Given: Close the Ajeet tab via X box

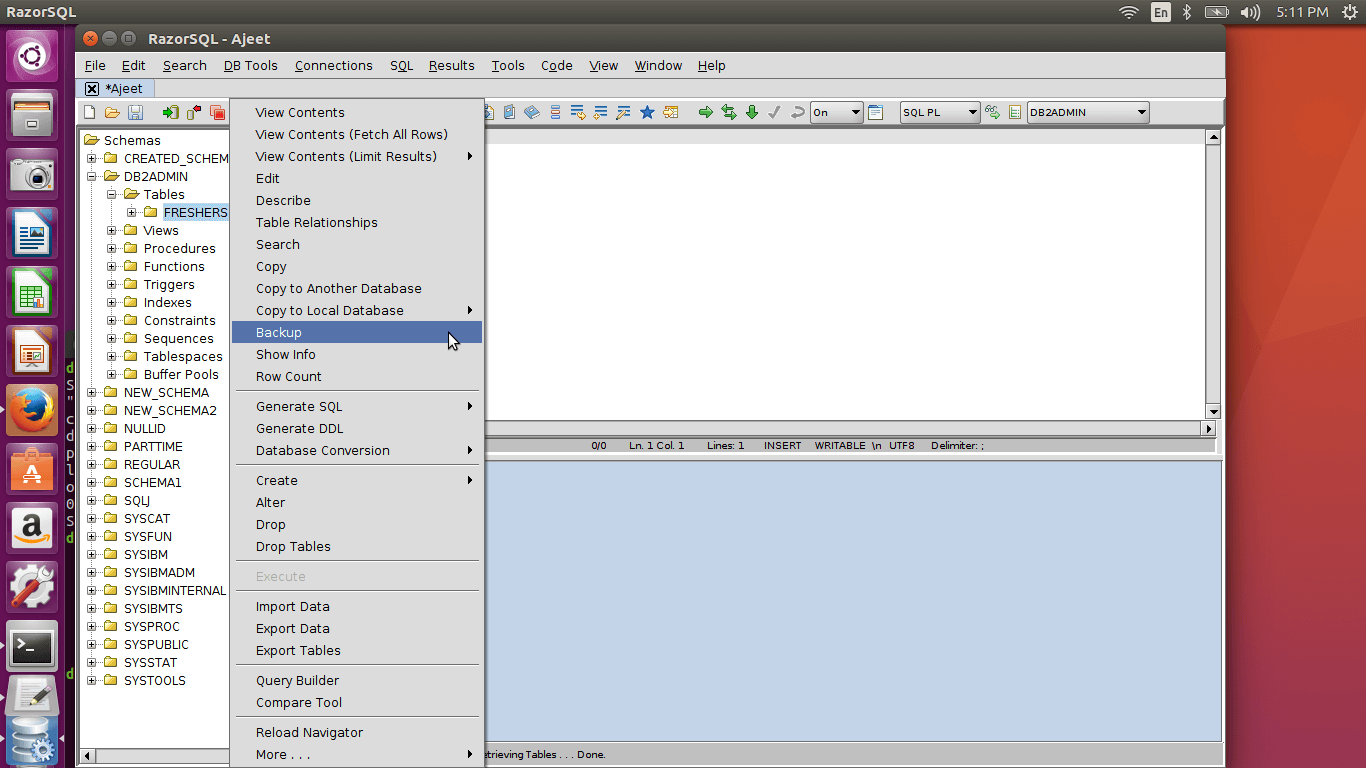Looking at the screenshot, I should pos(92,89).
